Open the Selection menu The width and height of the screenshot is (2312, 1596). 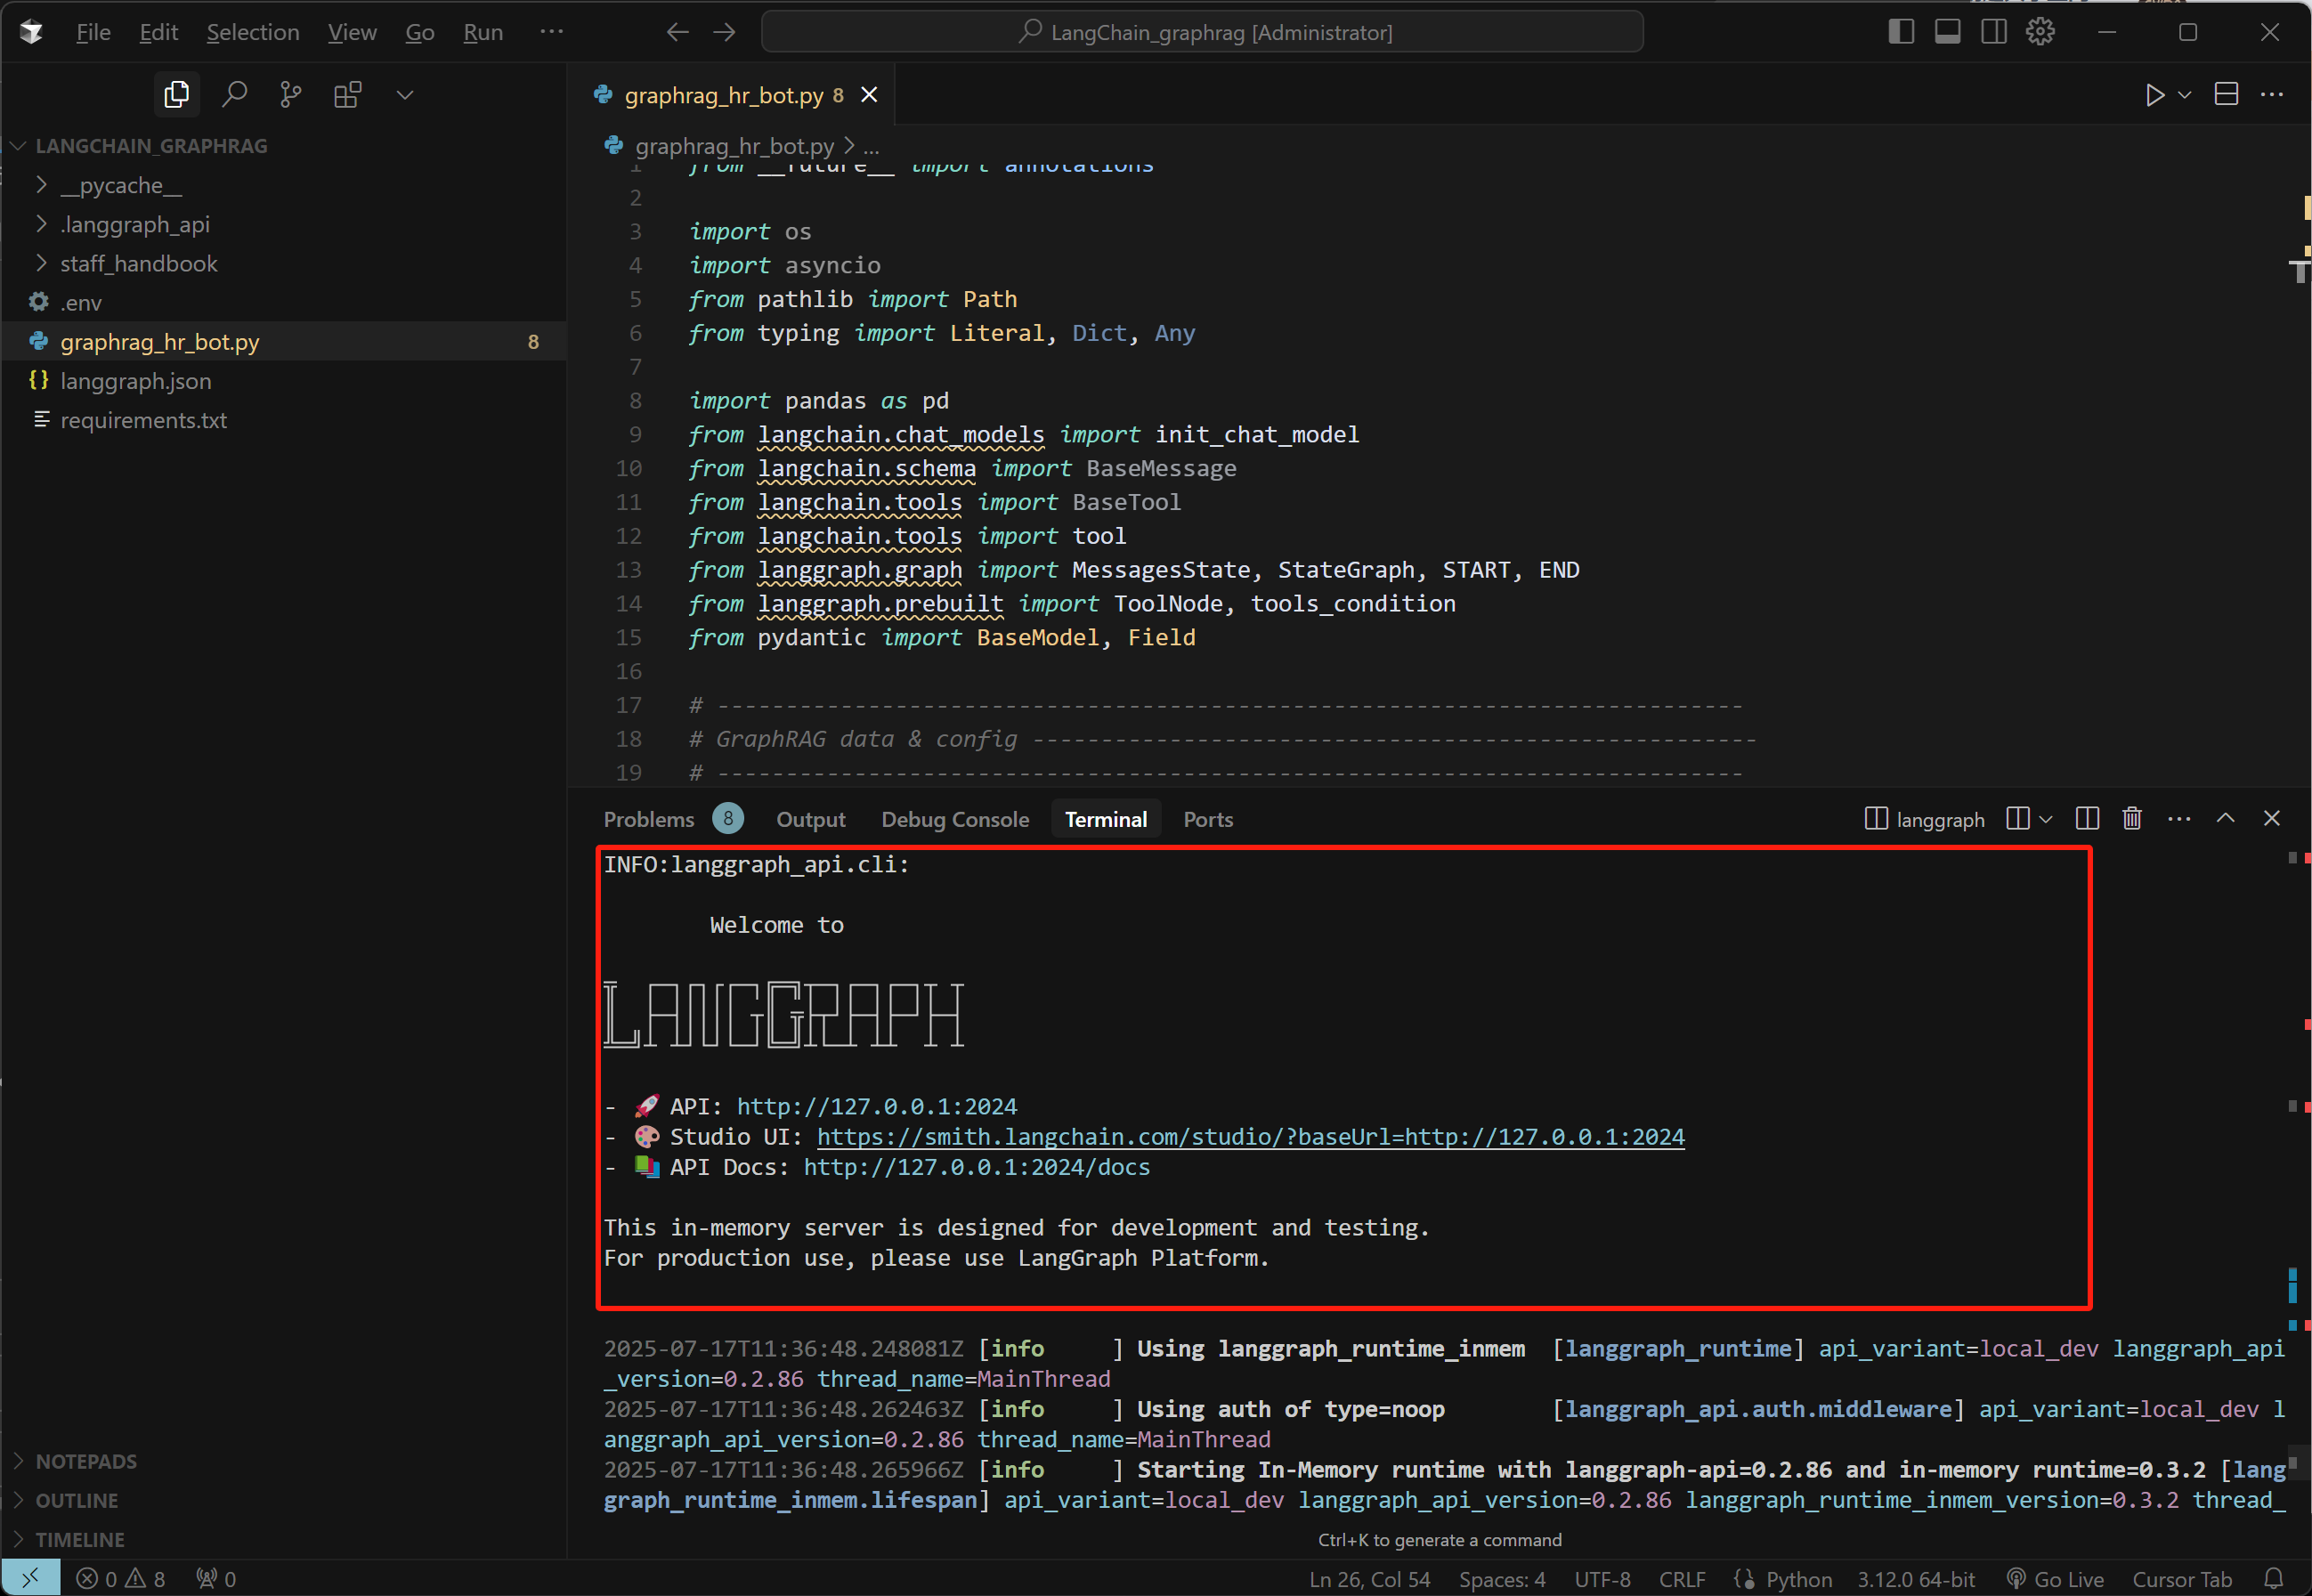coord(253,32)
